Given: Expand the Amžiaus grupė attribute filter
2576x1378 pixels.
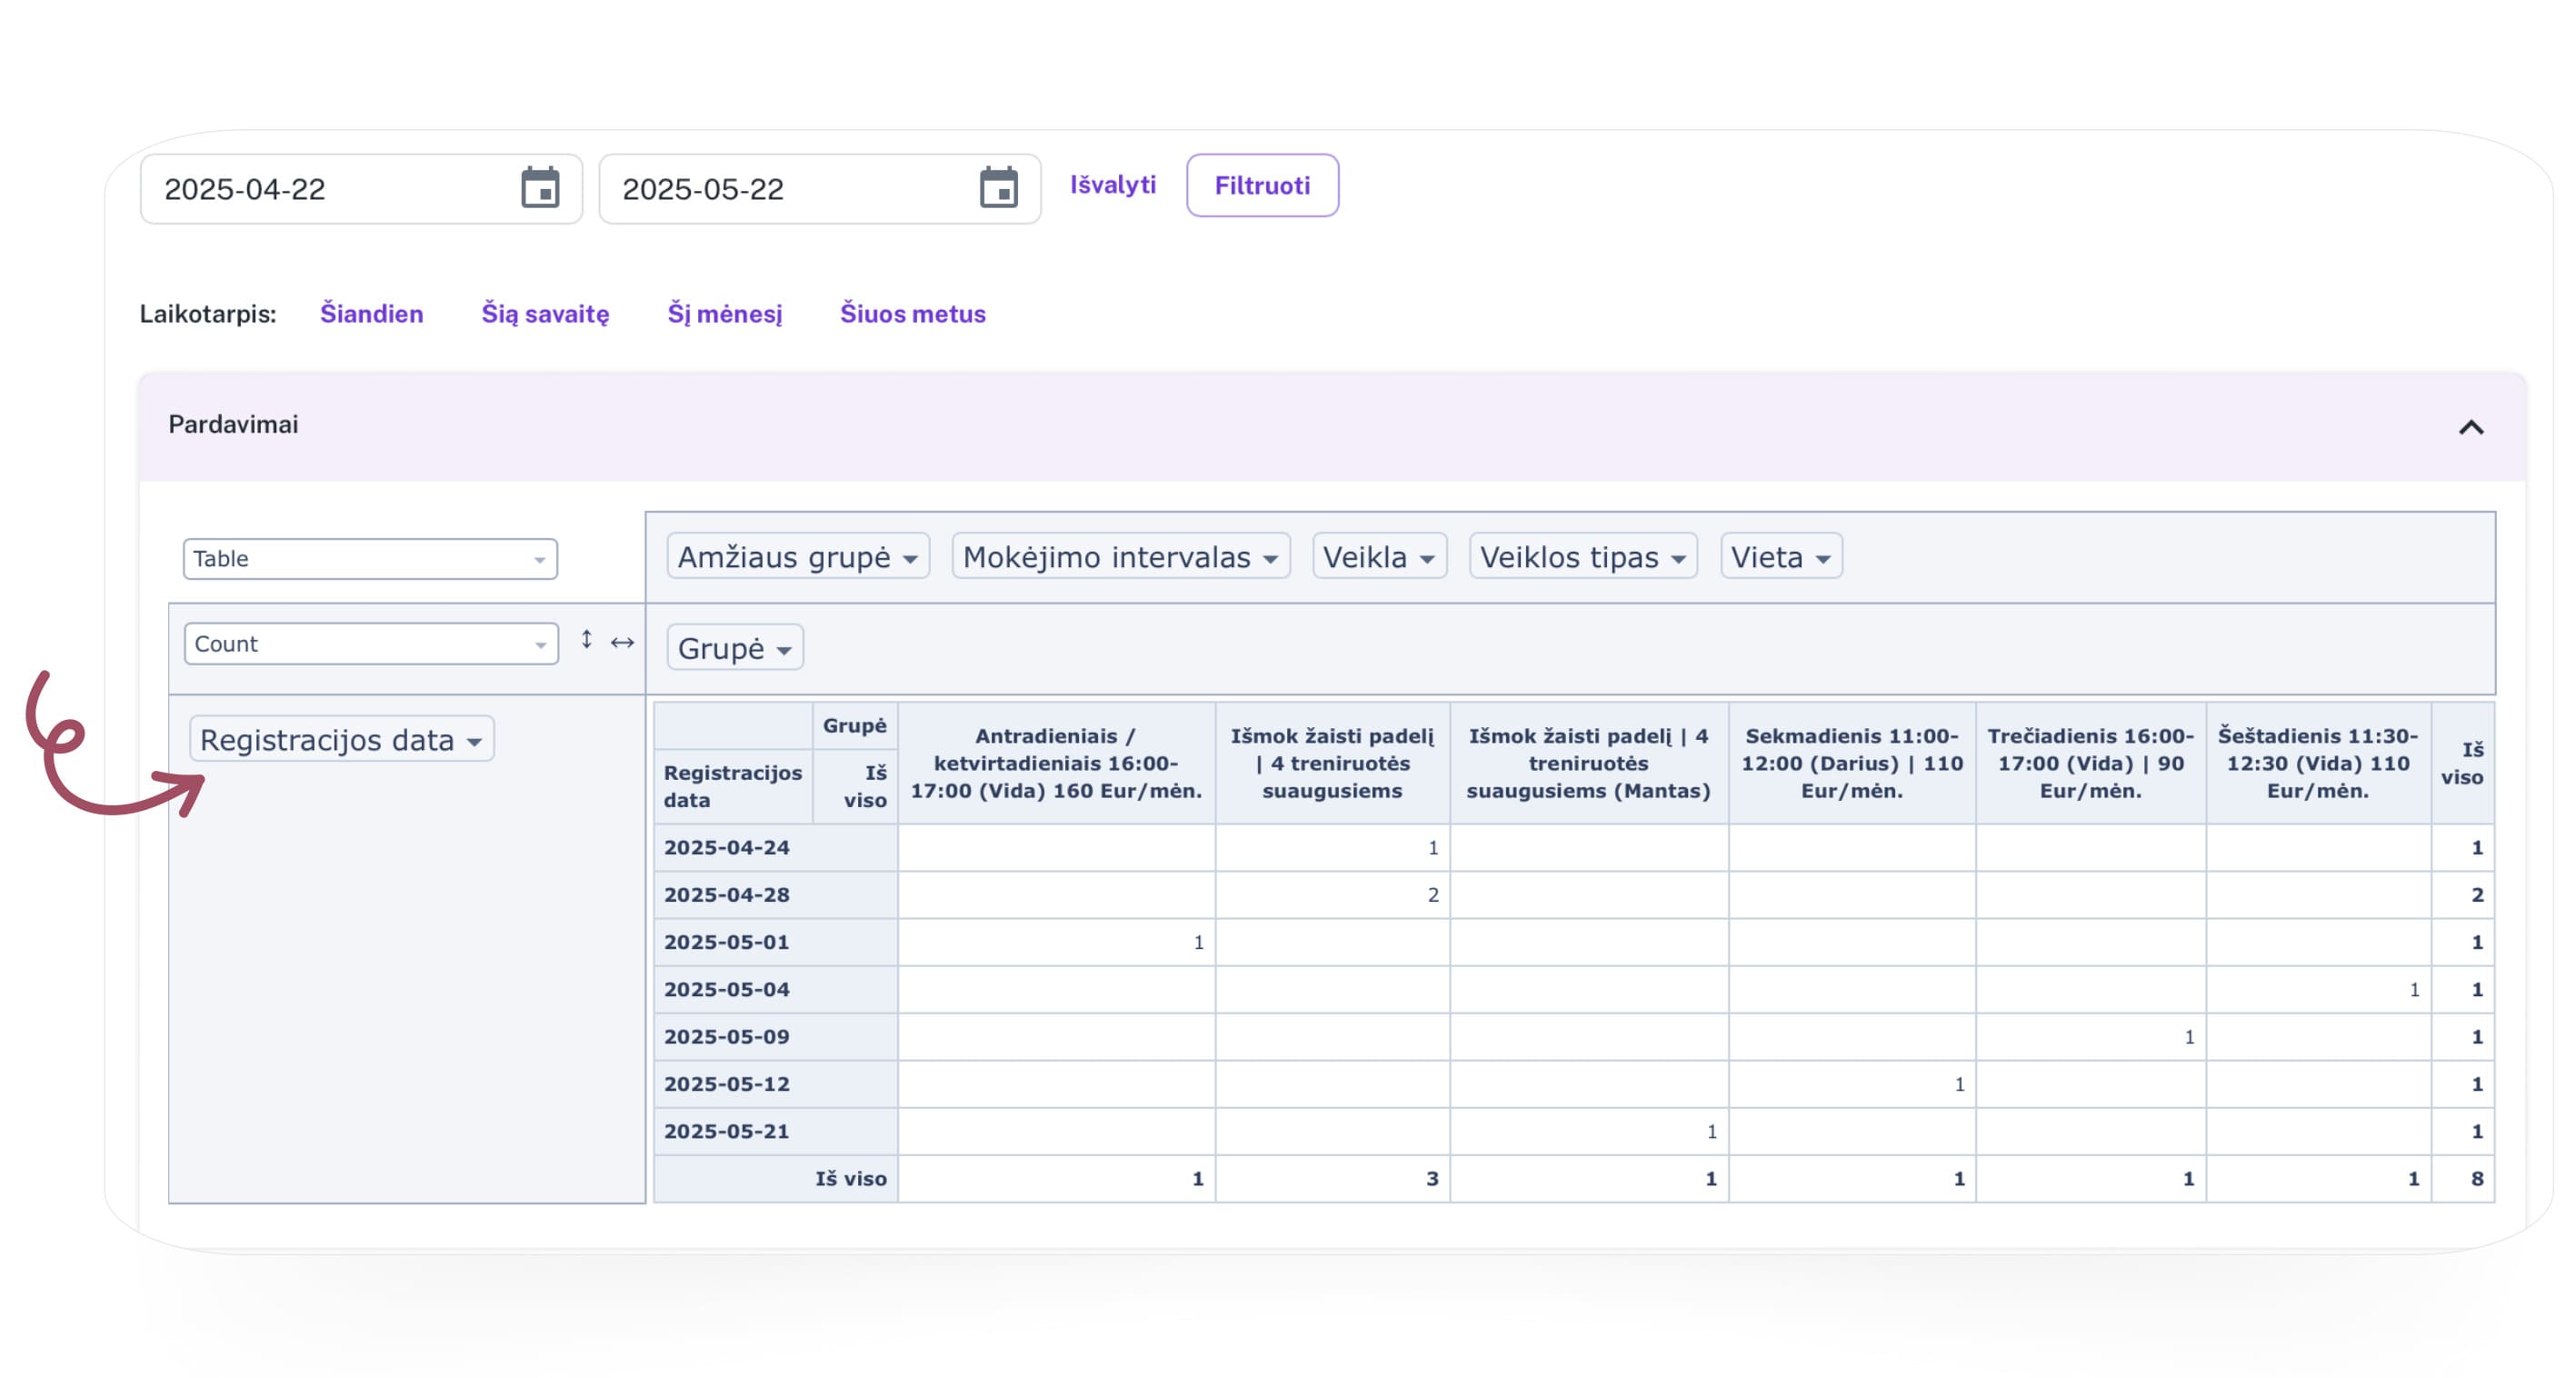Looking at the screenshot, I should [909, 559].
